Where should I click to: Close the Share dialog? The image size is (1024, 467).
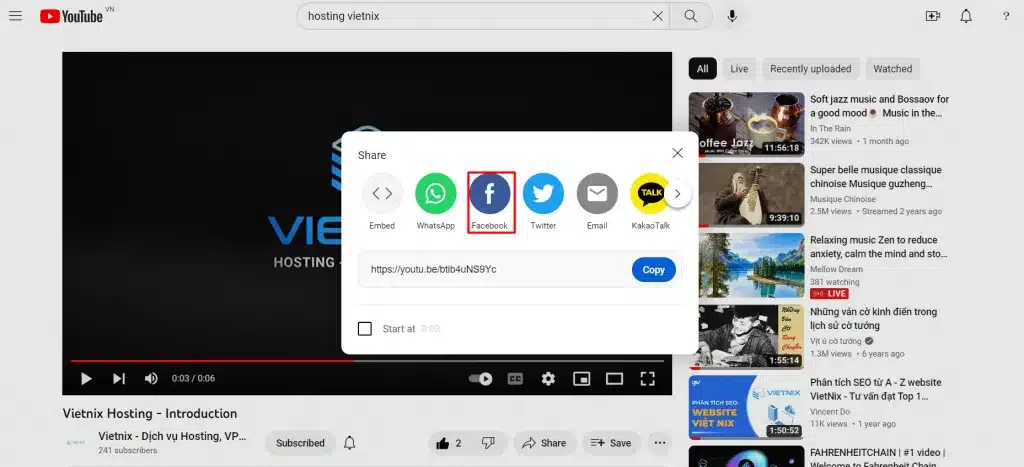point(677,153)
